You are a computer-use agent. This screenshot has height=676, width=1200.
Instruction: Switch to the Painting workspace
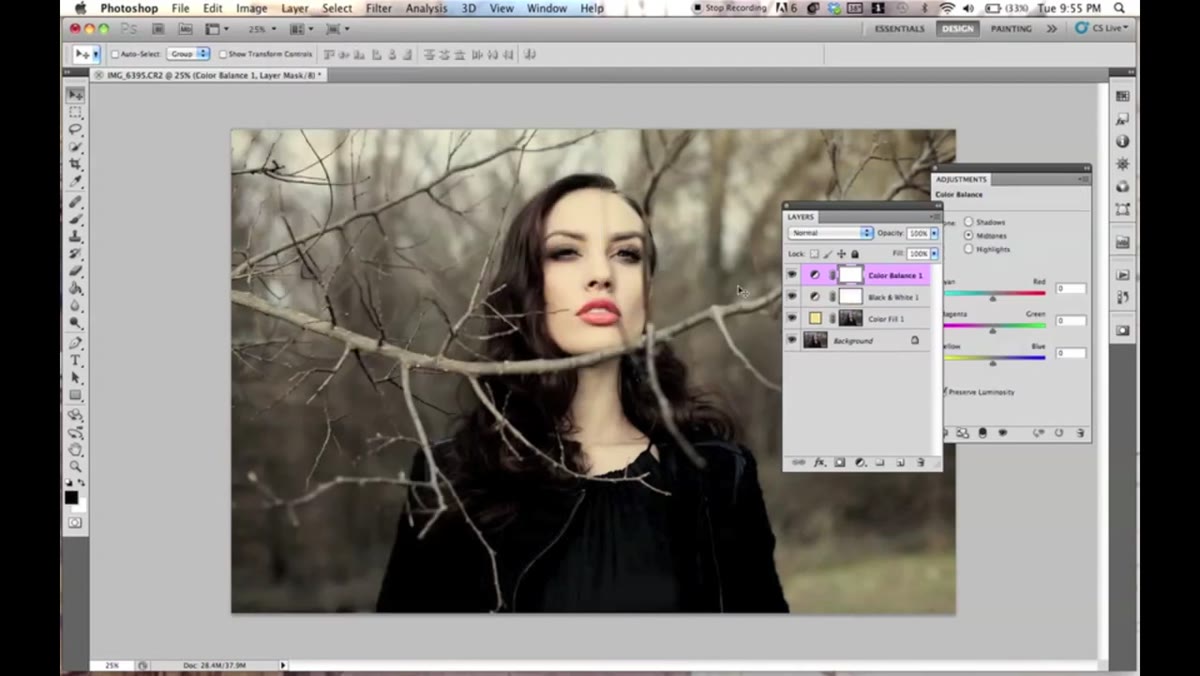click(x=1011, y=29)
